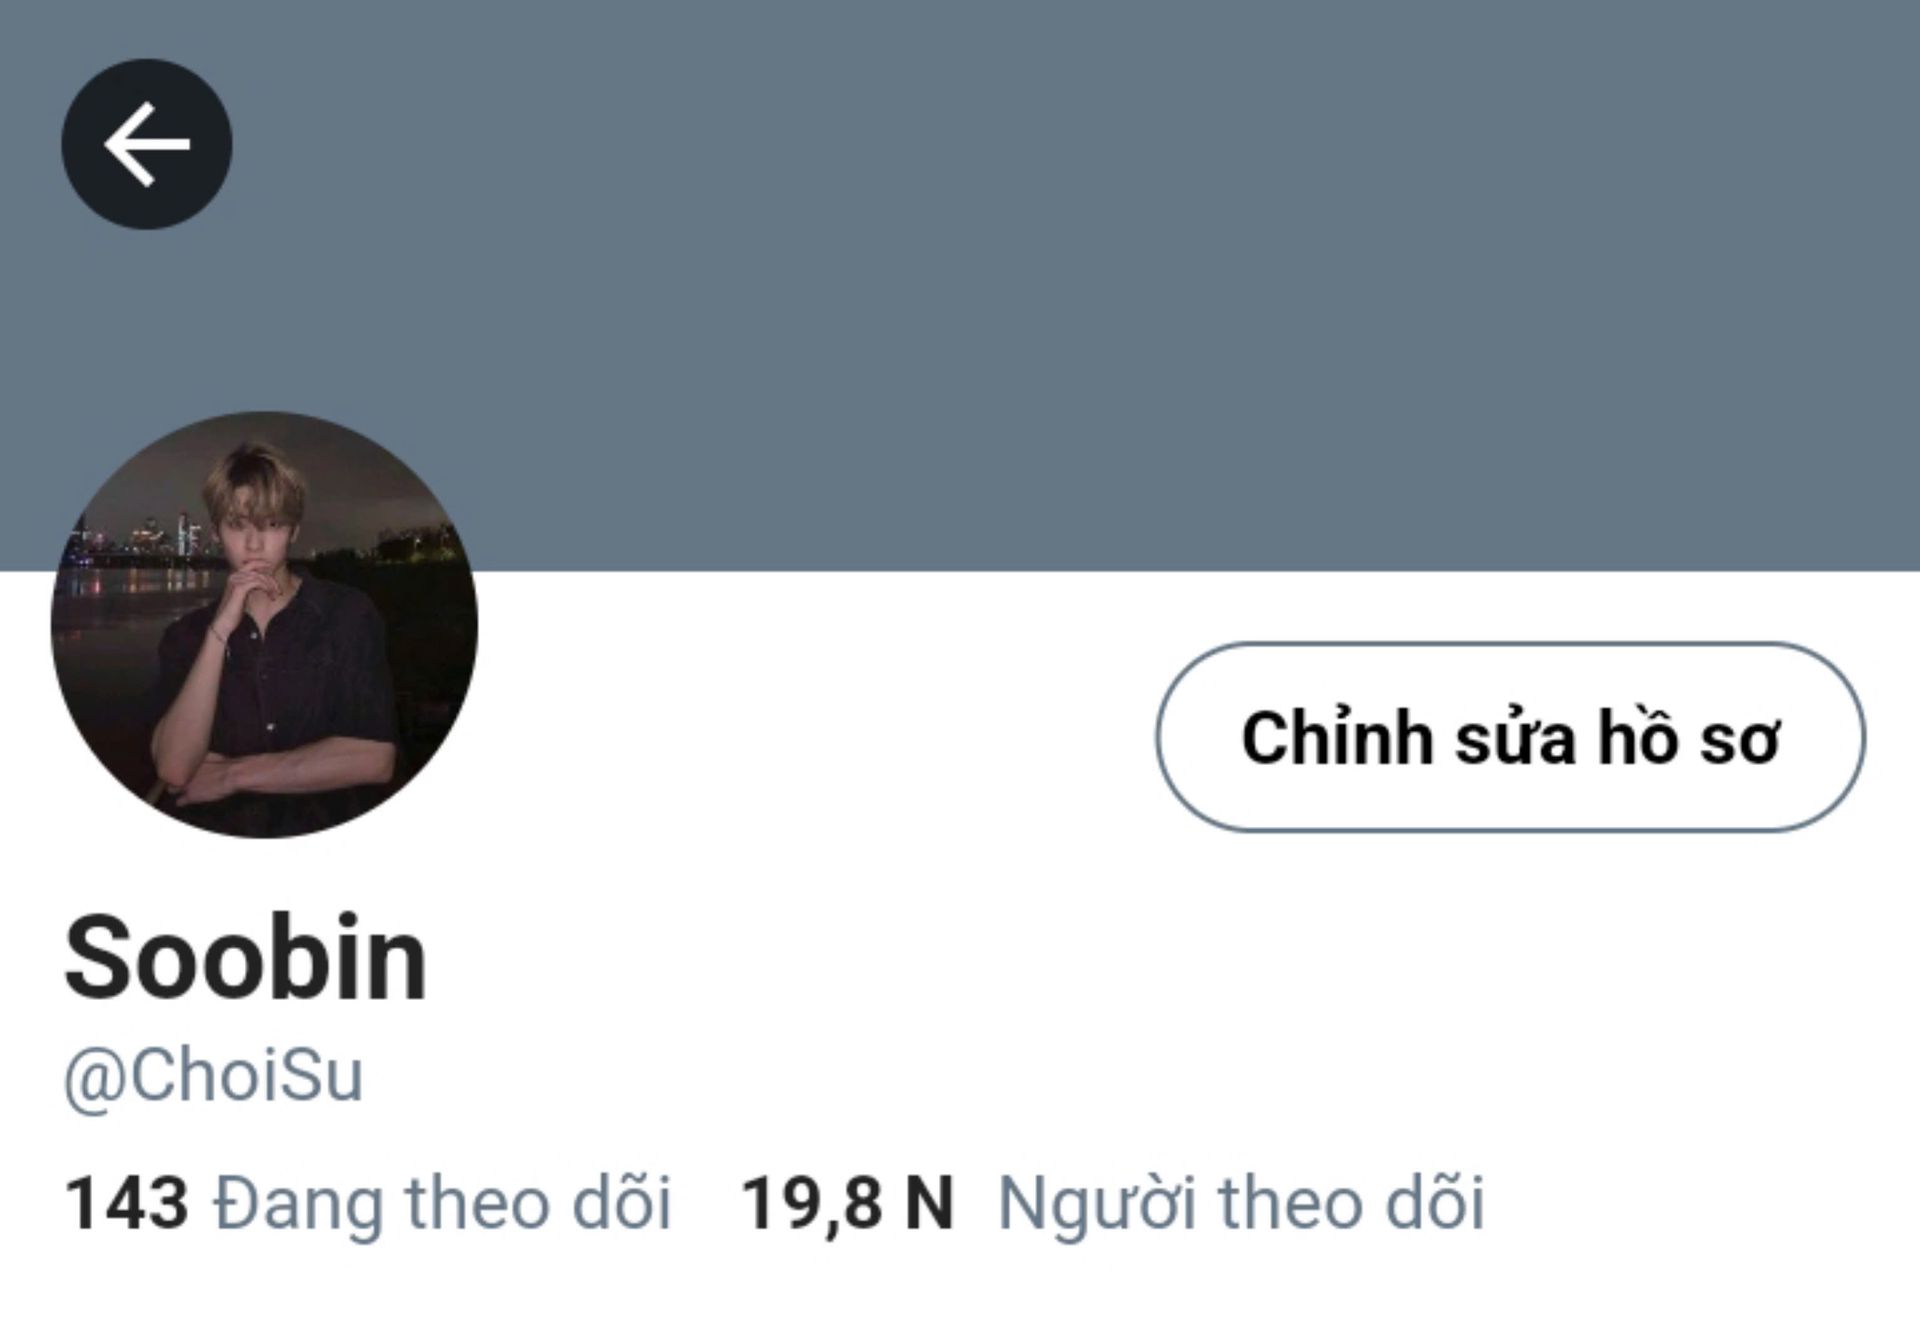
Task: Go back using the dark circle button
Action: [147, 144]
